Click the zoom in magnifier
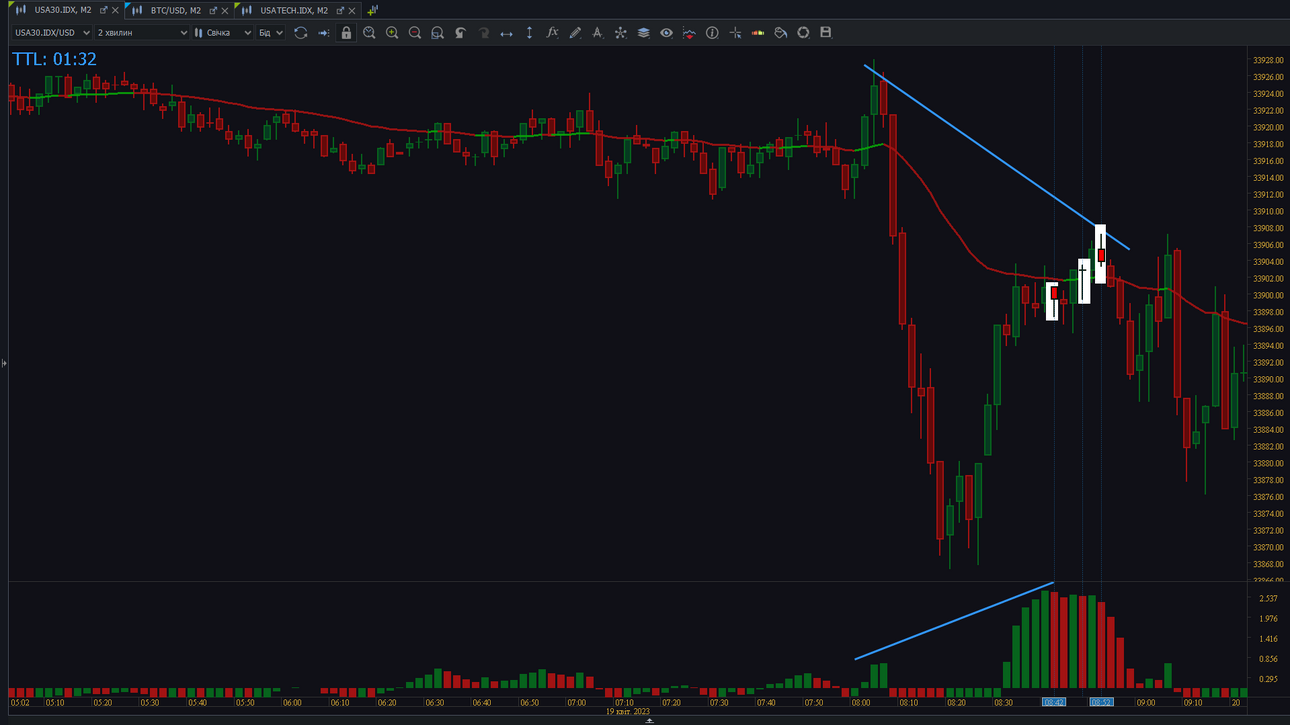This screenshot has height=725, width=1290. point(392,33)
